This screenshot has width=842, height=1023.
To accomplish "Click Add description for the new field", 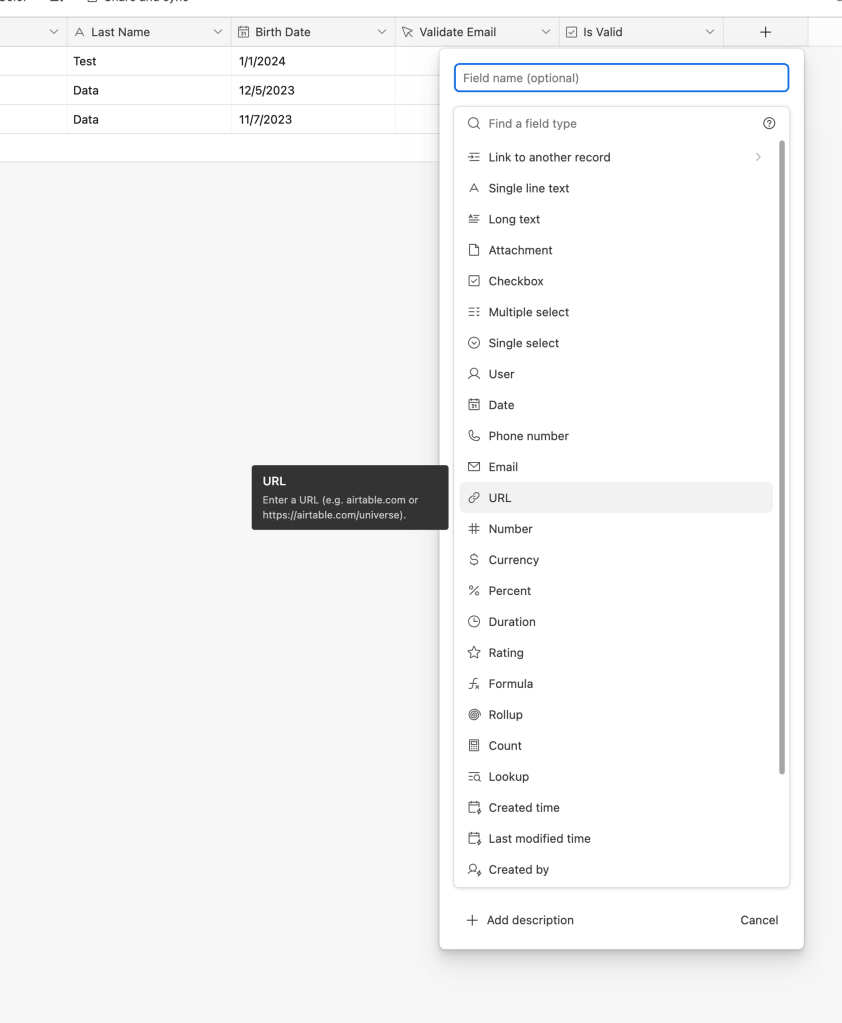I will coord(520,920).
